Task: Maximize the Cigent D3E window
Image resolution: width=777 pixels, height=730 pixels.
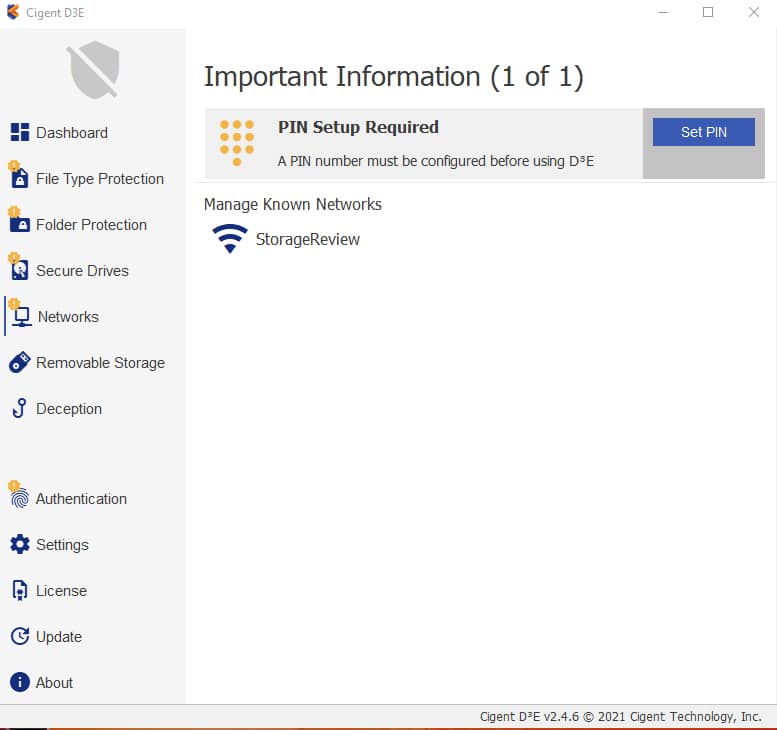Action: pos(708,12)
